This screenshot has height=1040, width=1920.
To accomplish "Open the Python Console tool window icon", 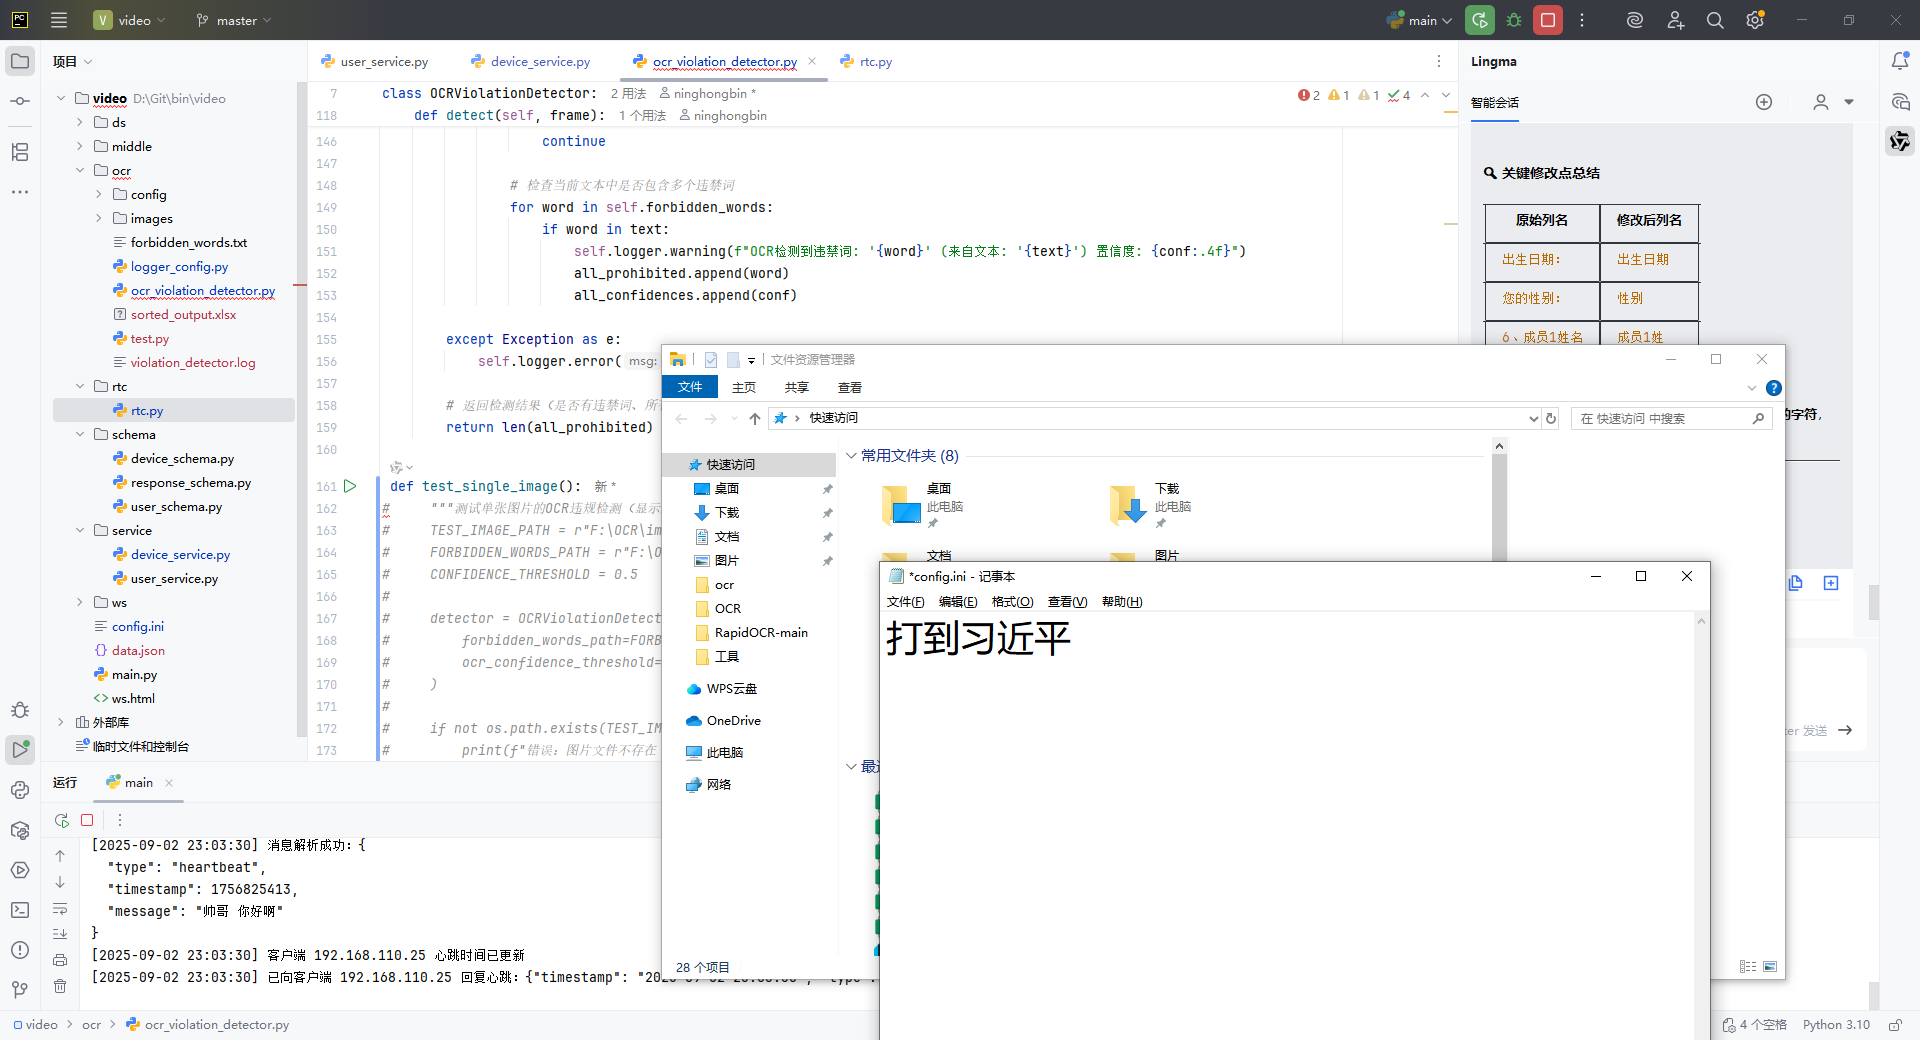I will [x=20, y=790].
